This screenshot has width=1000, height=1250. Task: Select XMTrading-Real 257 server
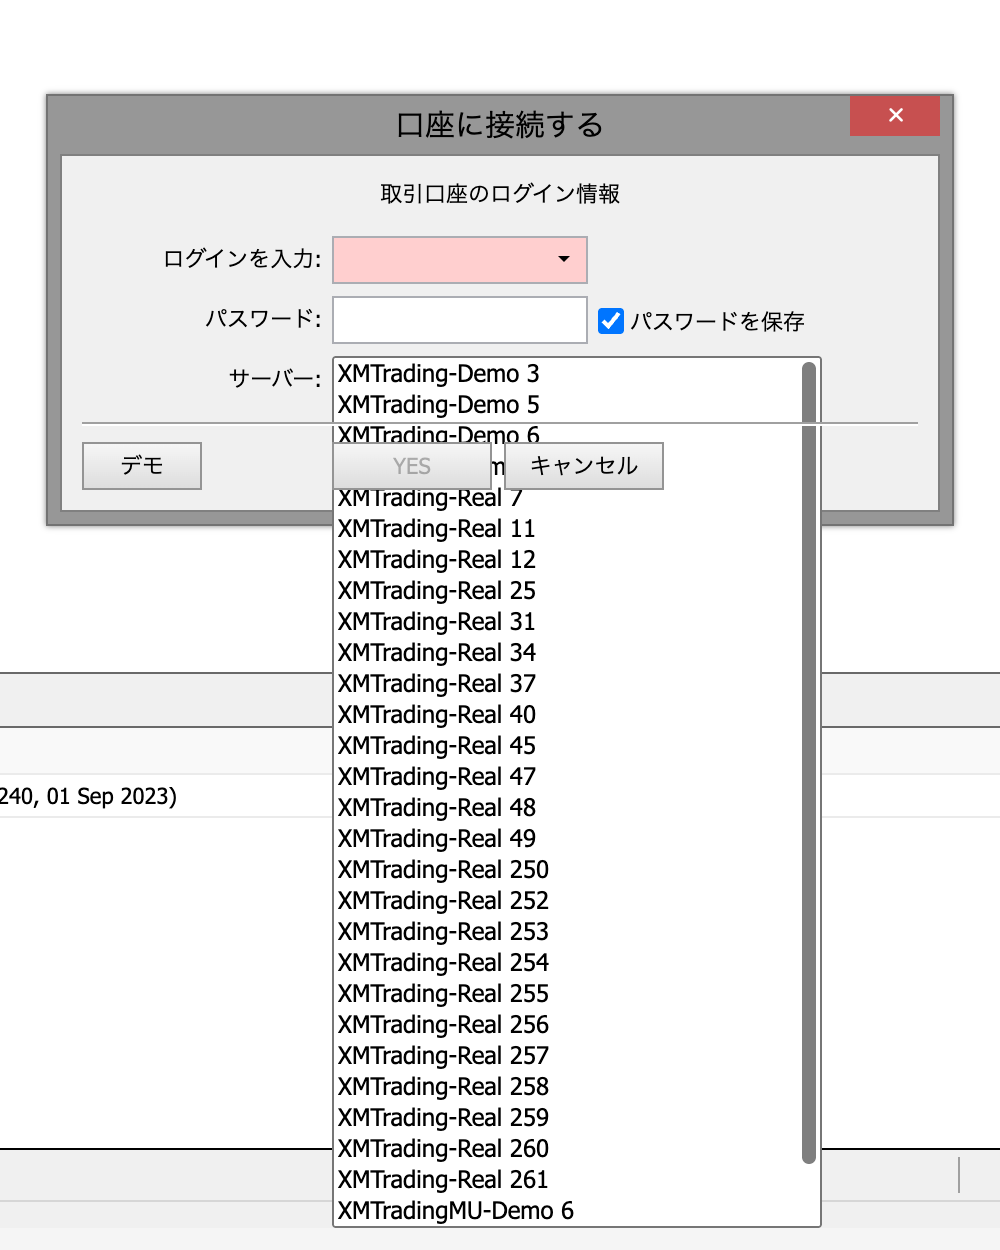click(568, 1056)
